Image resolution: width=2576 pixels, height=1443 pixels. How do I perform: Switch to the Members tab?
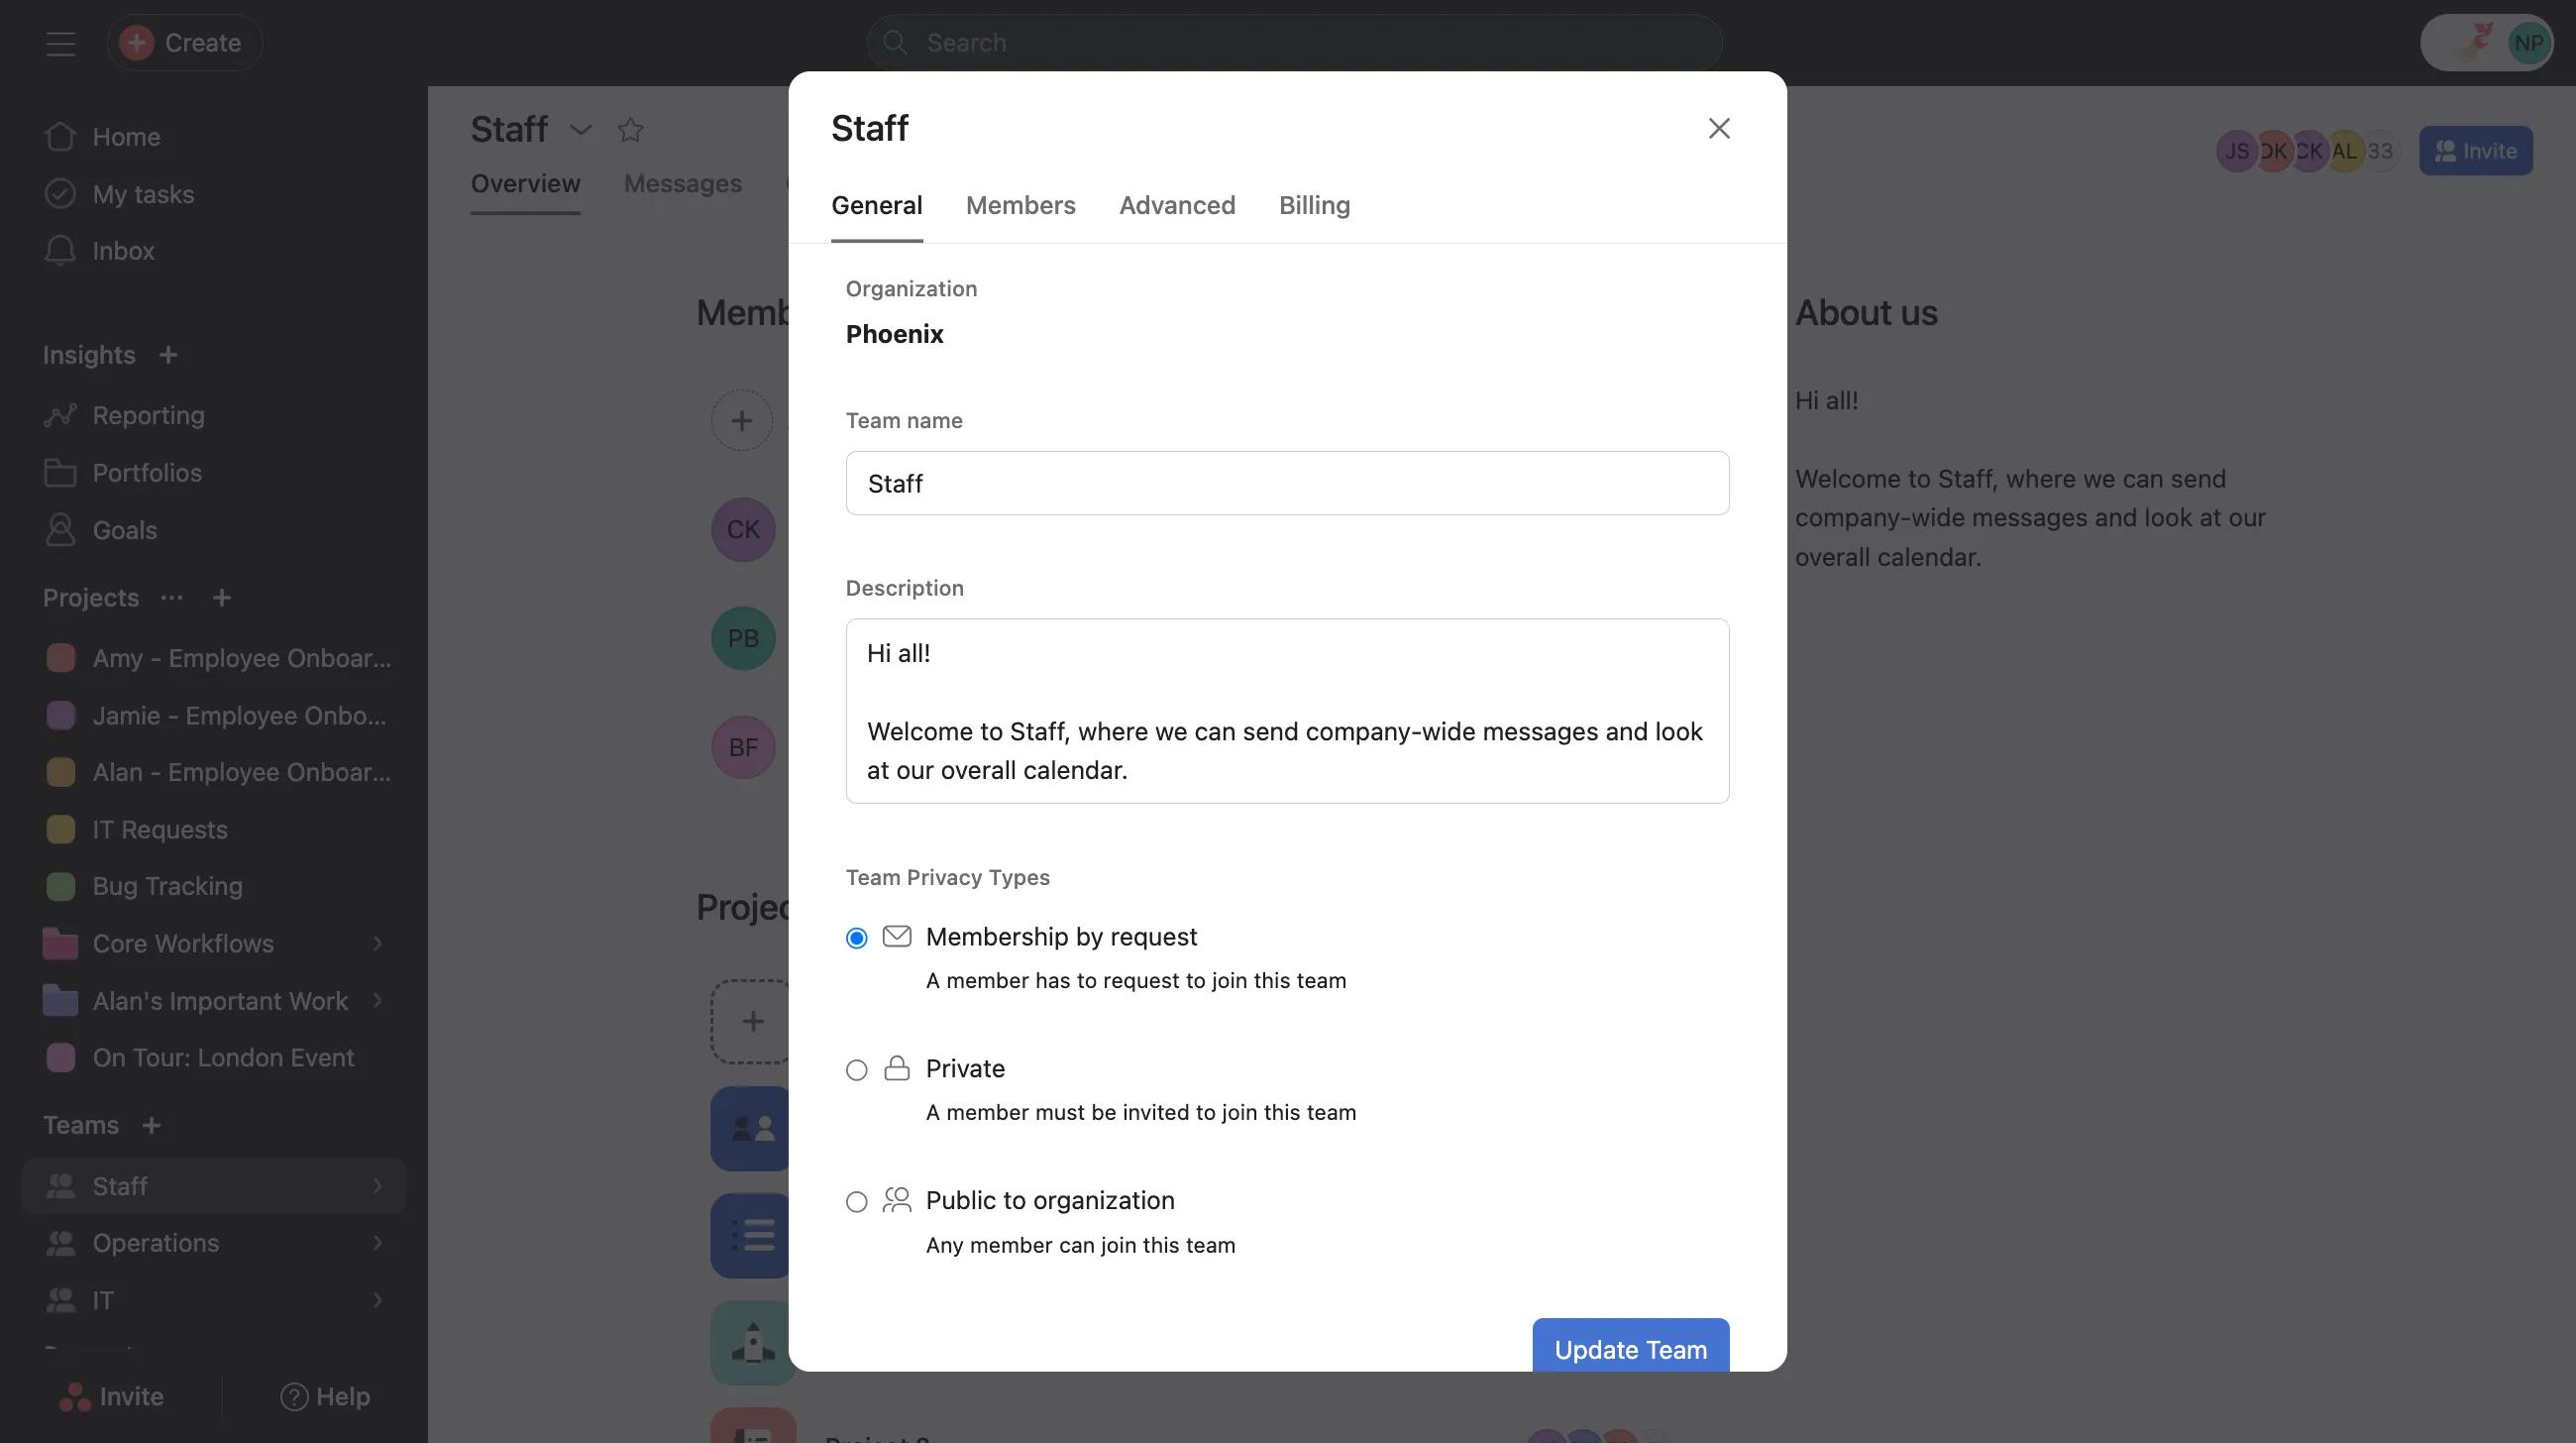(1020, 206)
